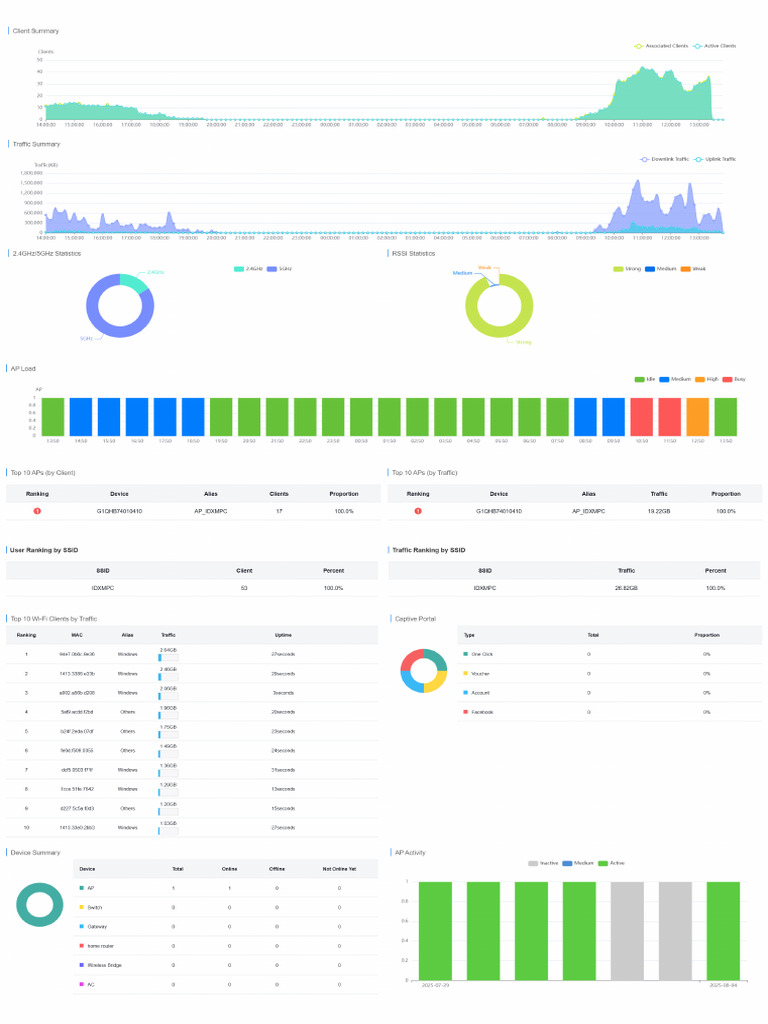The image size is (768, 1024).
Task: Toggle the Medium legend in AP Load
Action: tap(675, 379)
